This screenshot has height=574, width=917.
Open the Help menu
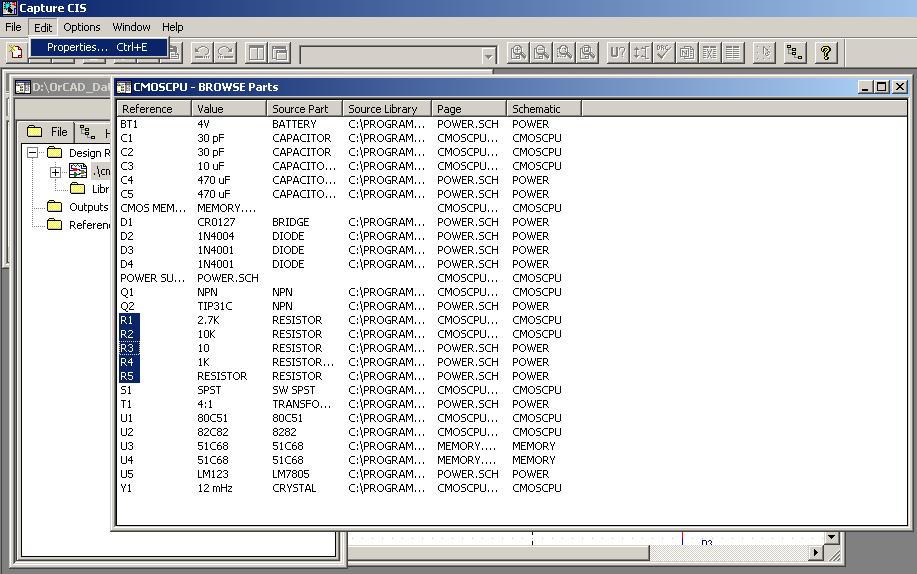click(173, 27)
